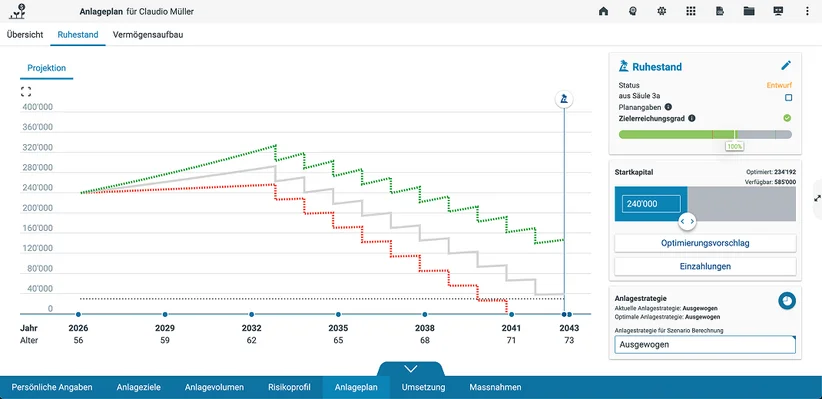The height and width of the screenshot is (399, 822).
Task: Open the three-dot overflow menu
Action: pos(807,11)
